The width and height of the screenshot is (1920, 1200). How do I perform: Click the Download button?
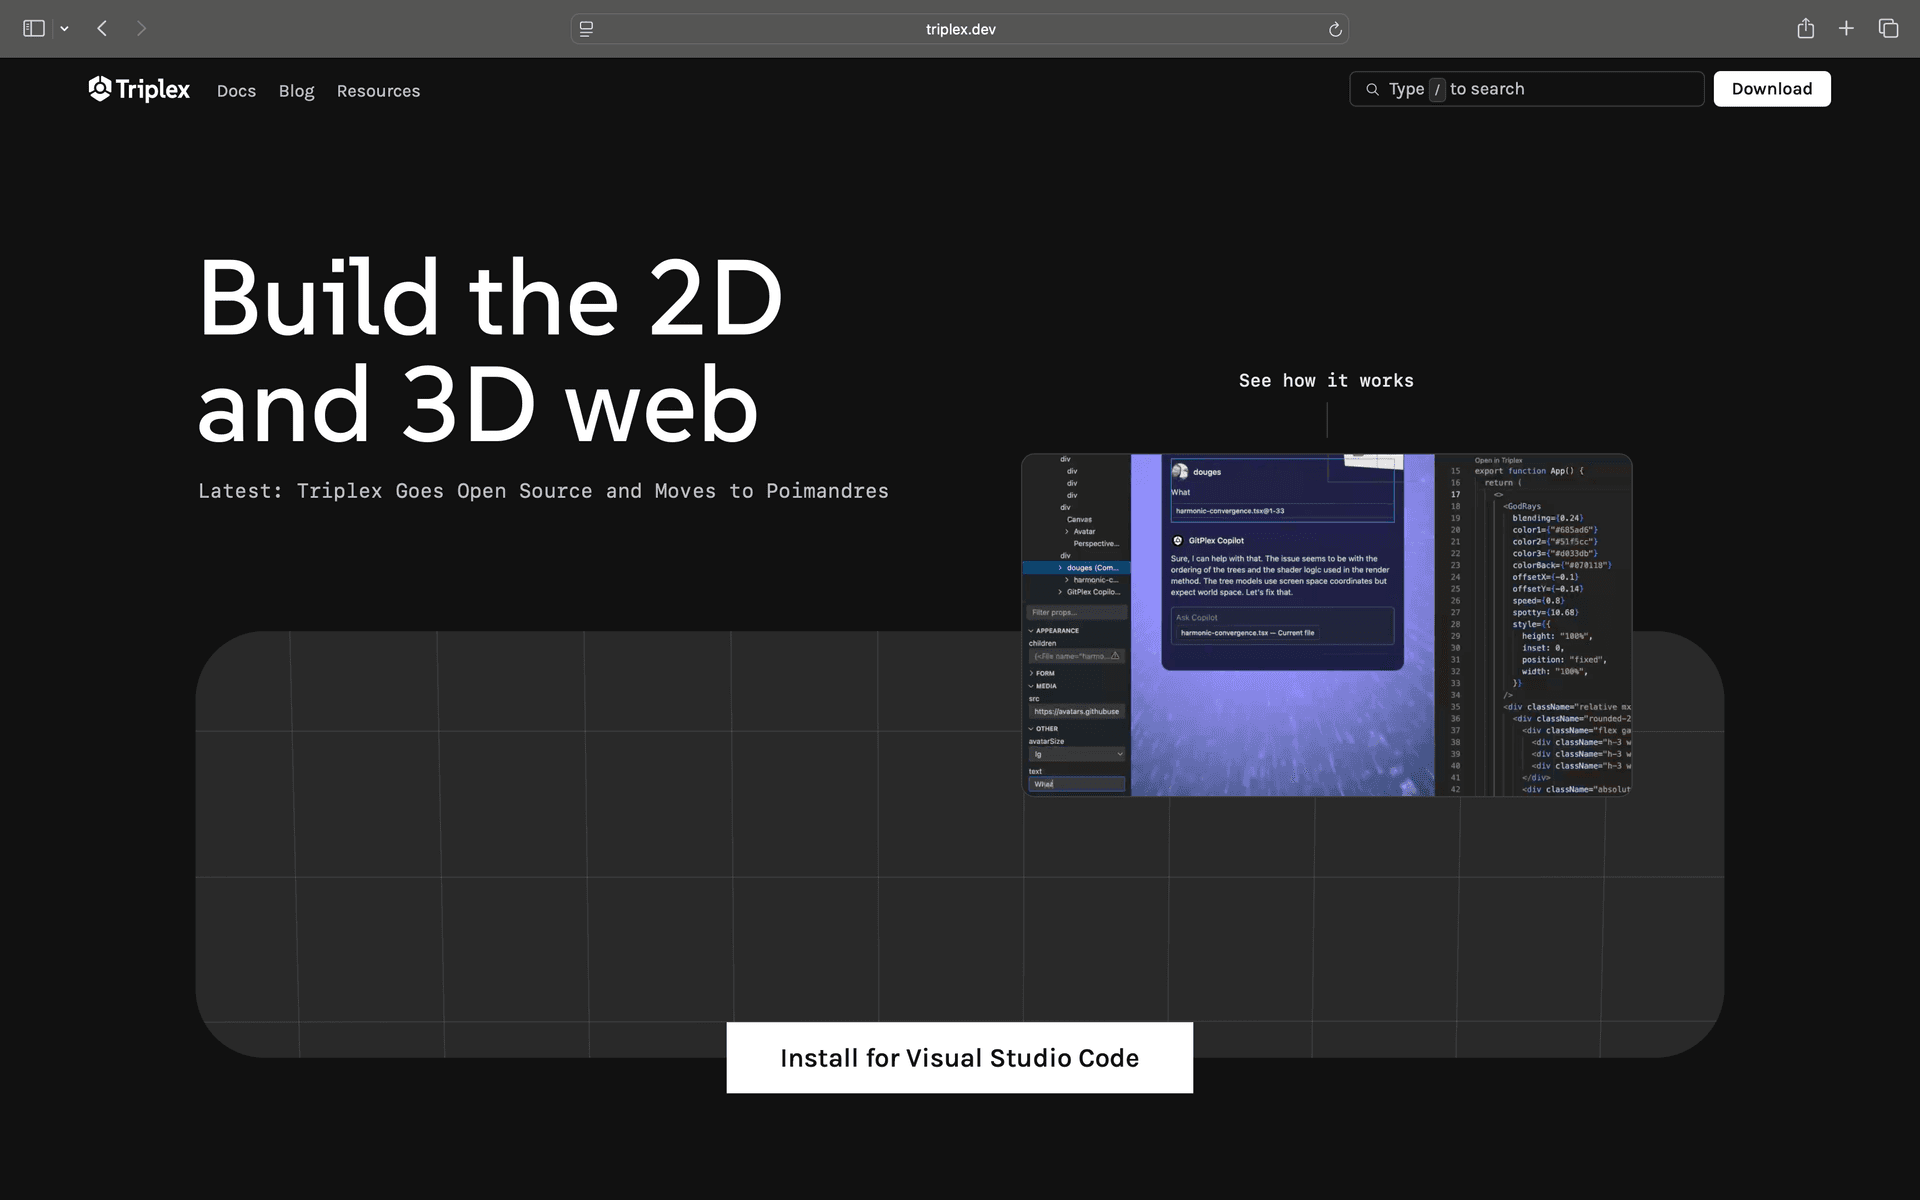pos(1771,89)
